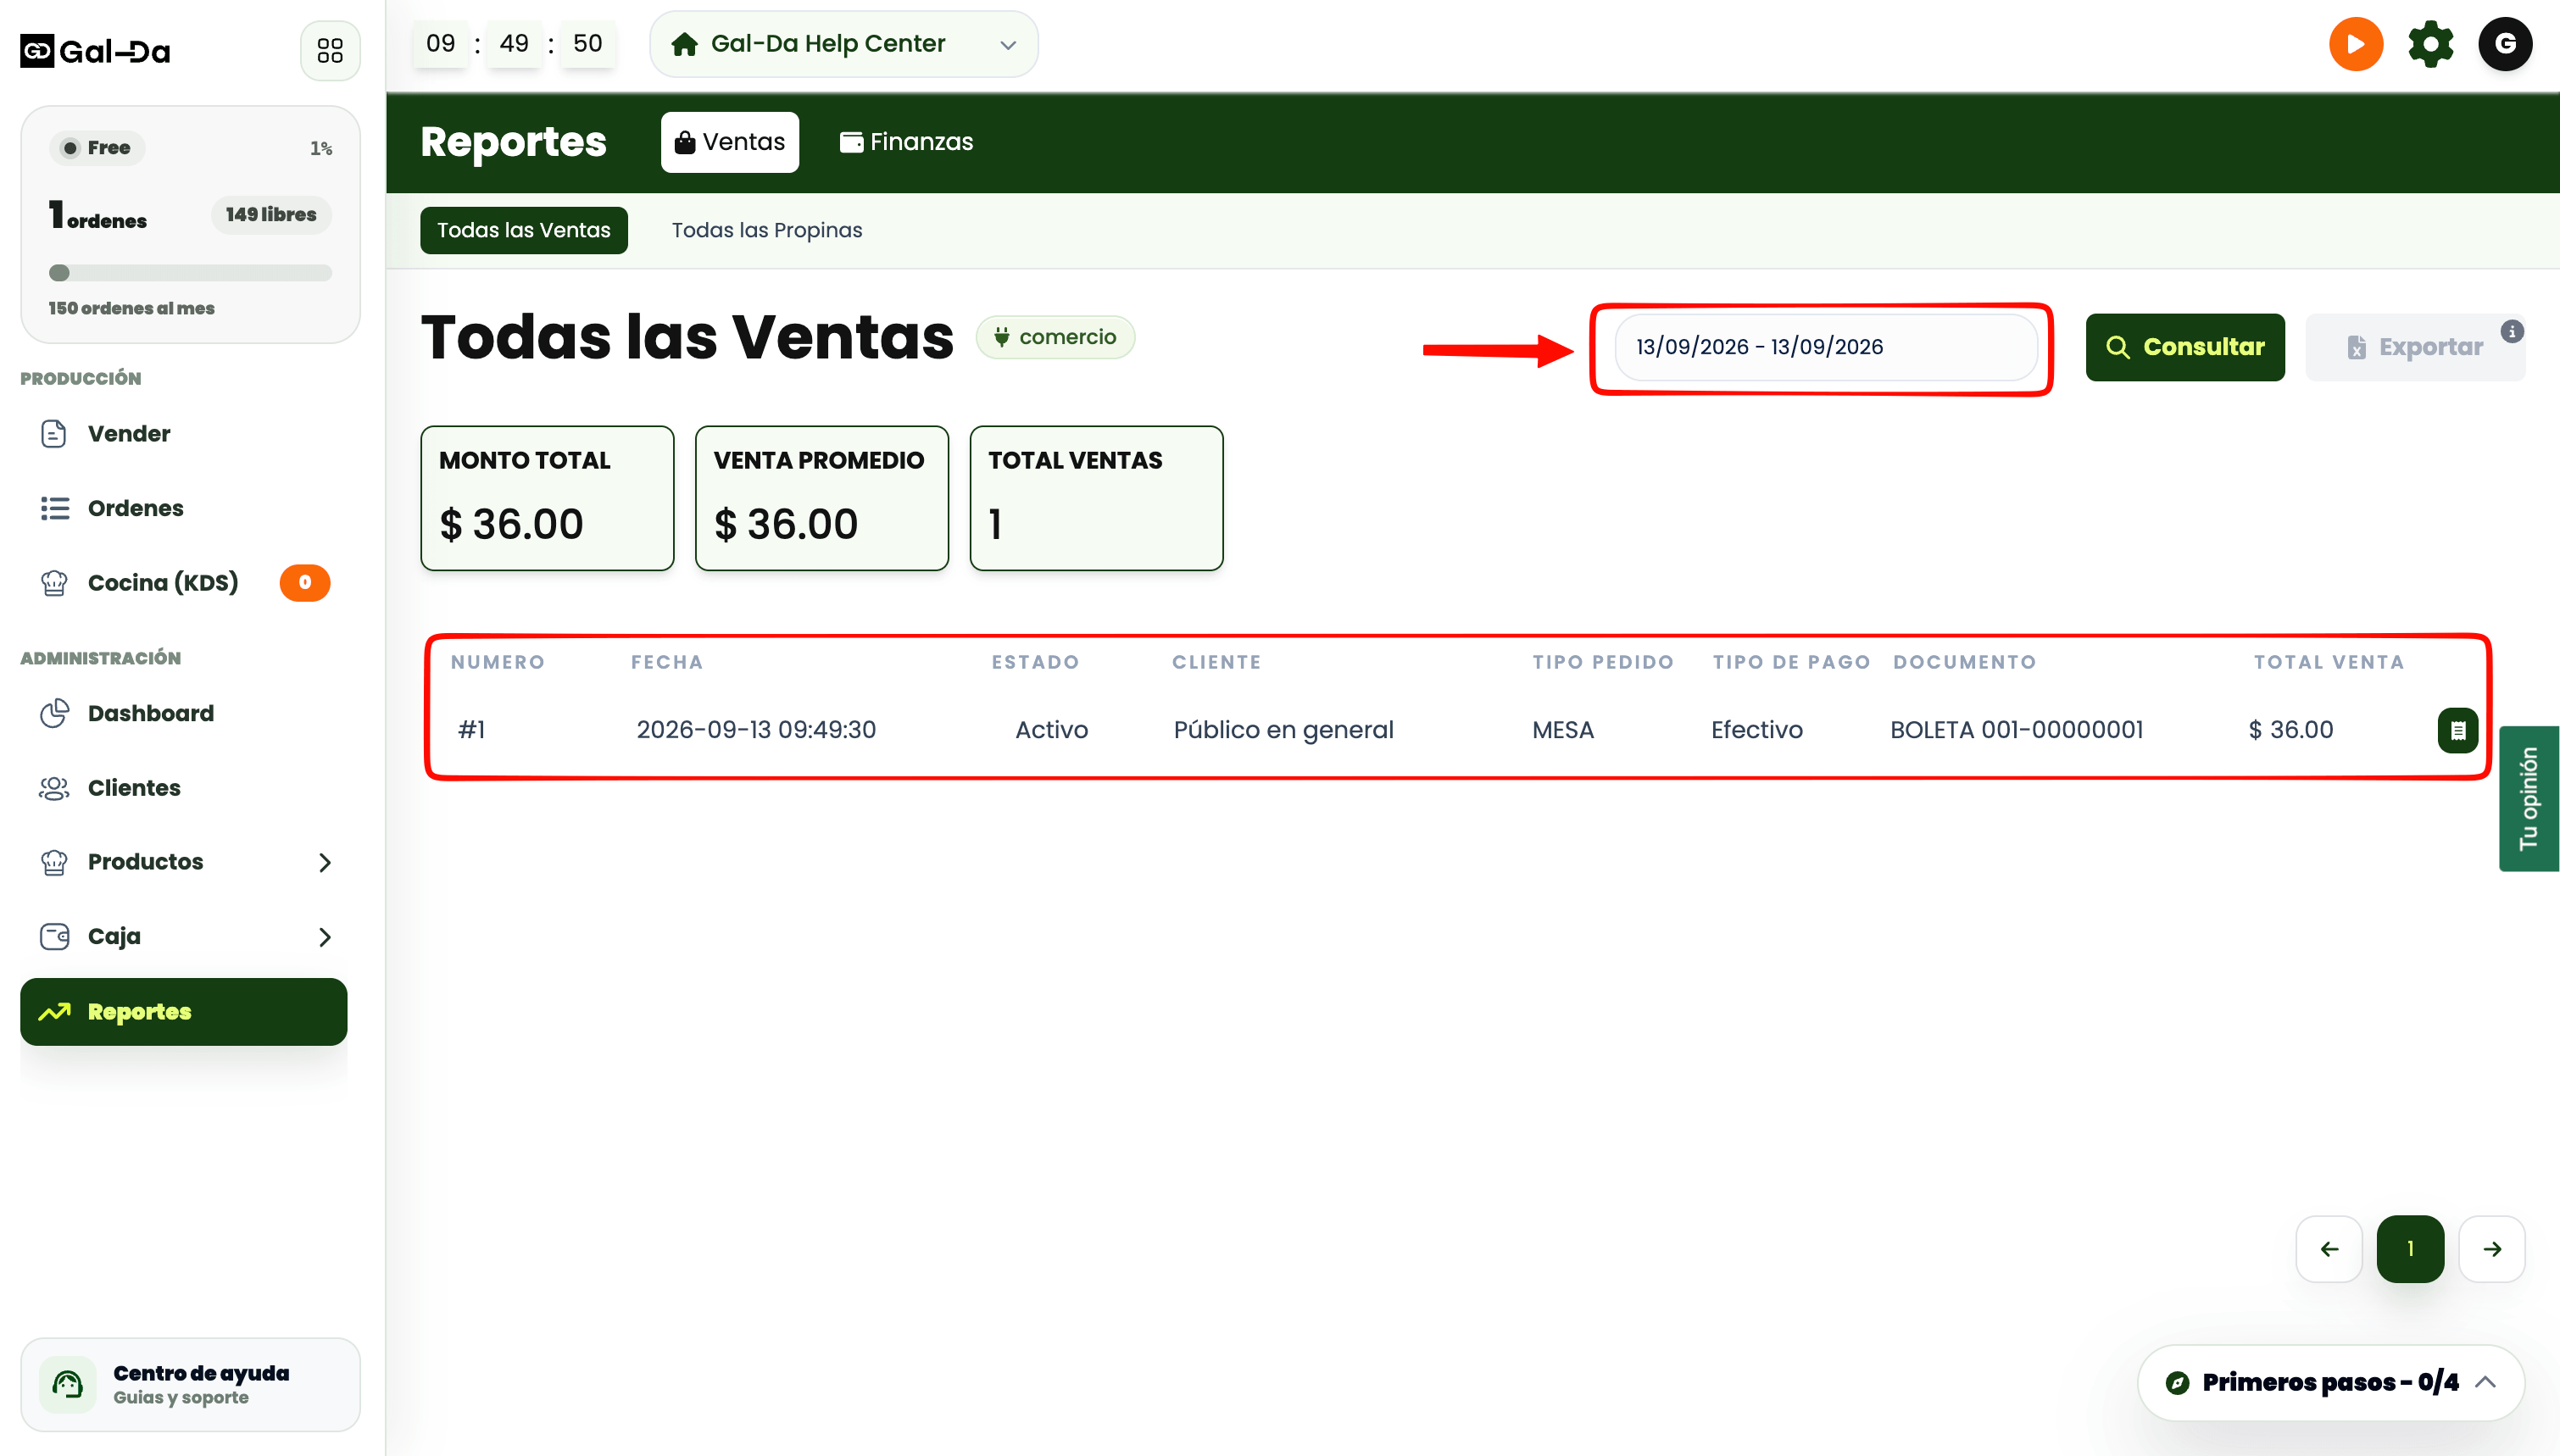The height and width of the screenshot is (1456, 2560).
Task: Click the Público en general client cell
Action: tap(1283, 730)
